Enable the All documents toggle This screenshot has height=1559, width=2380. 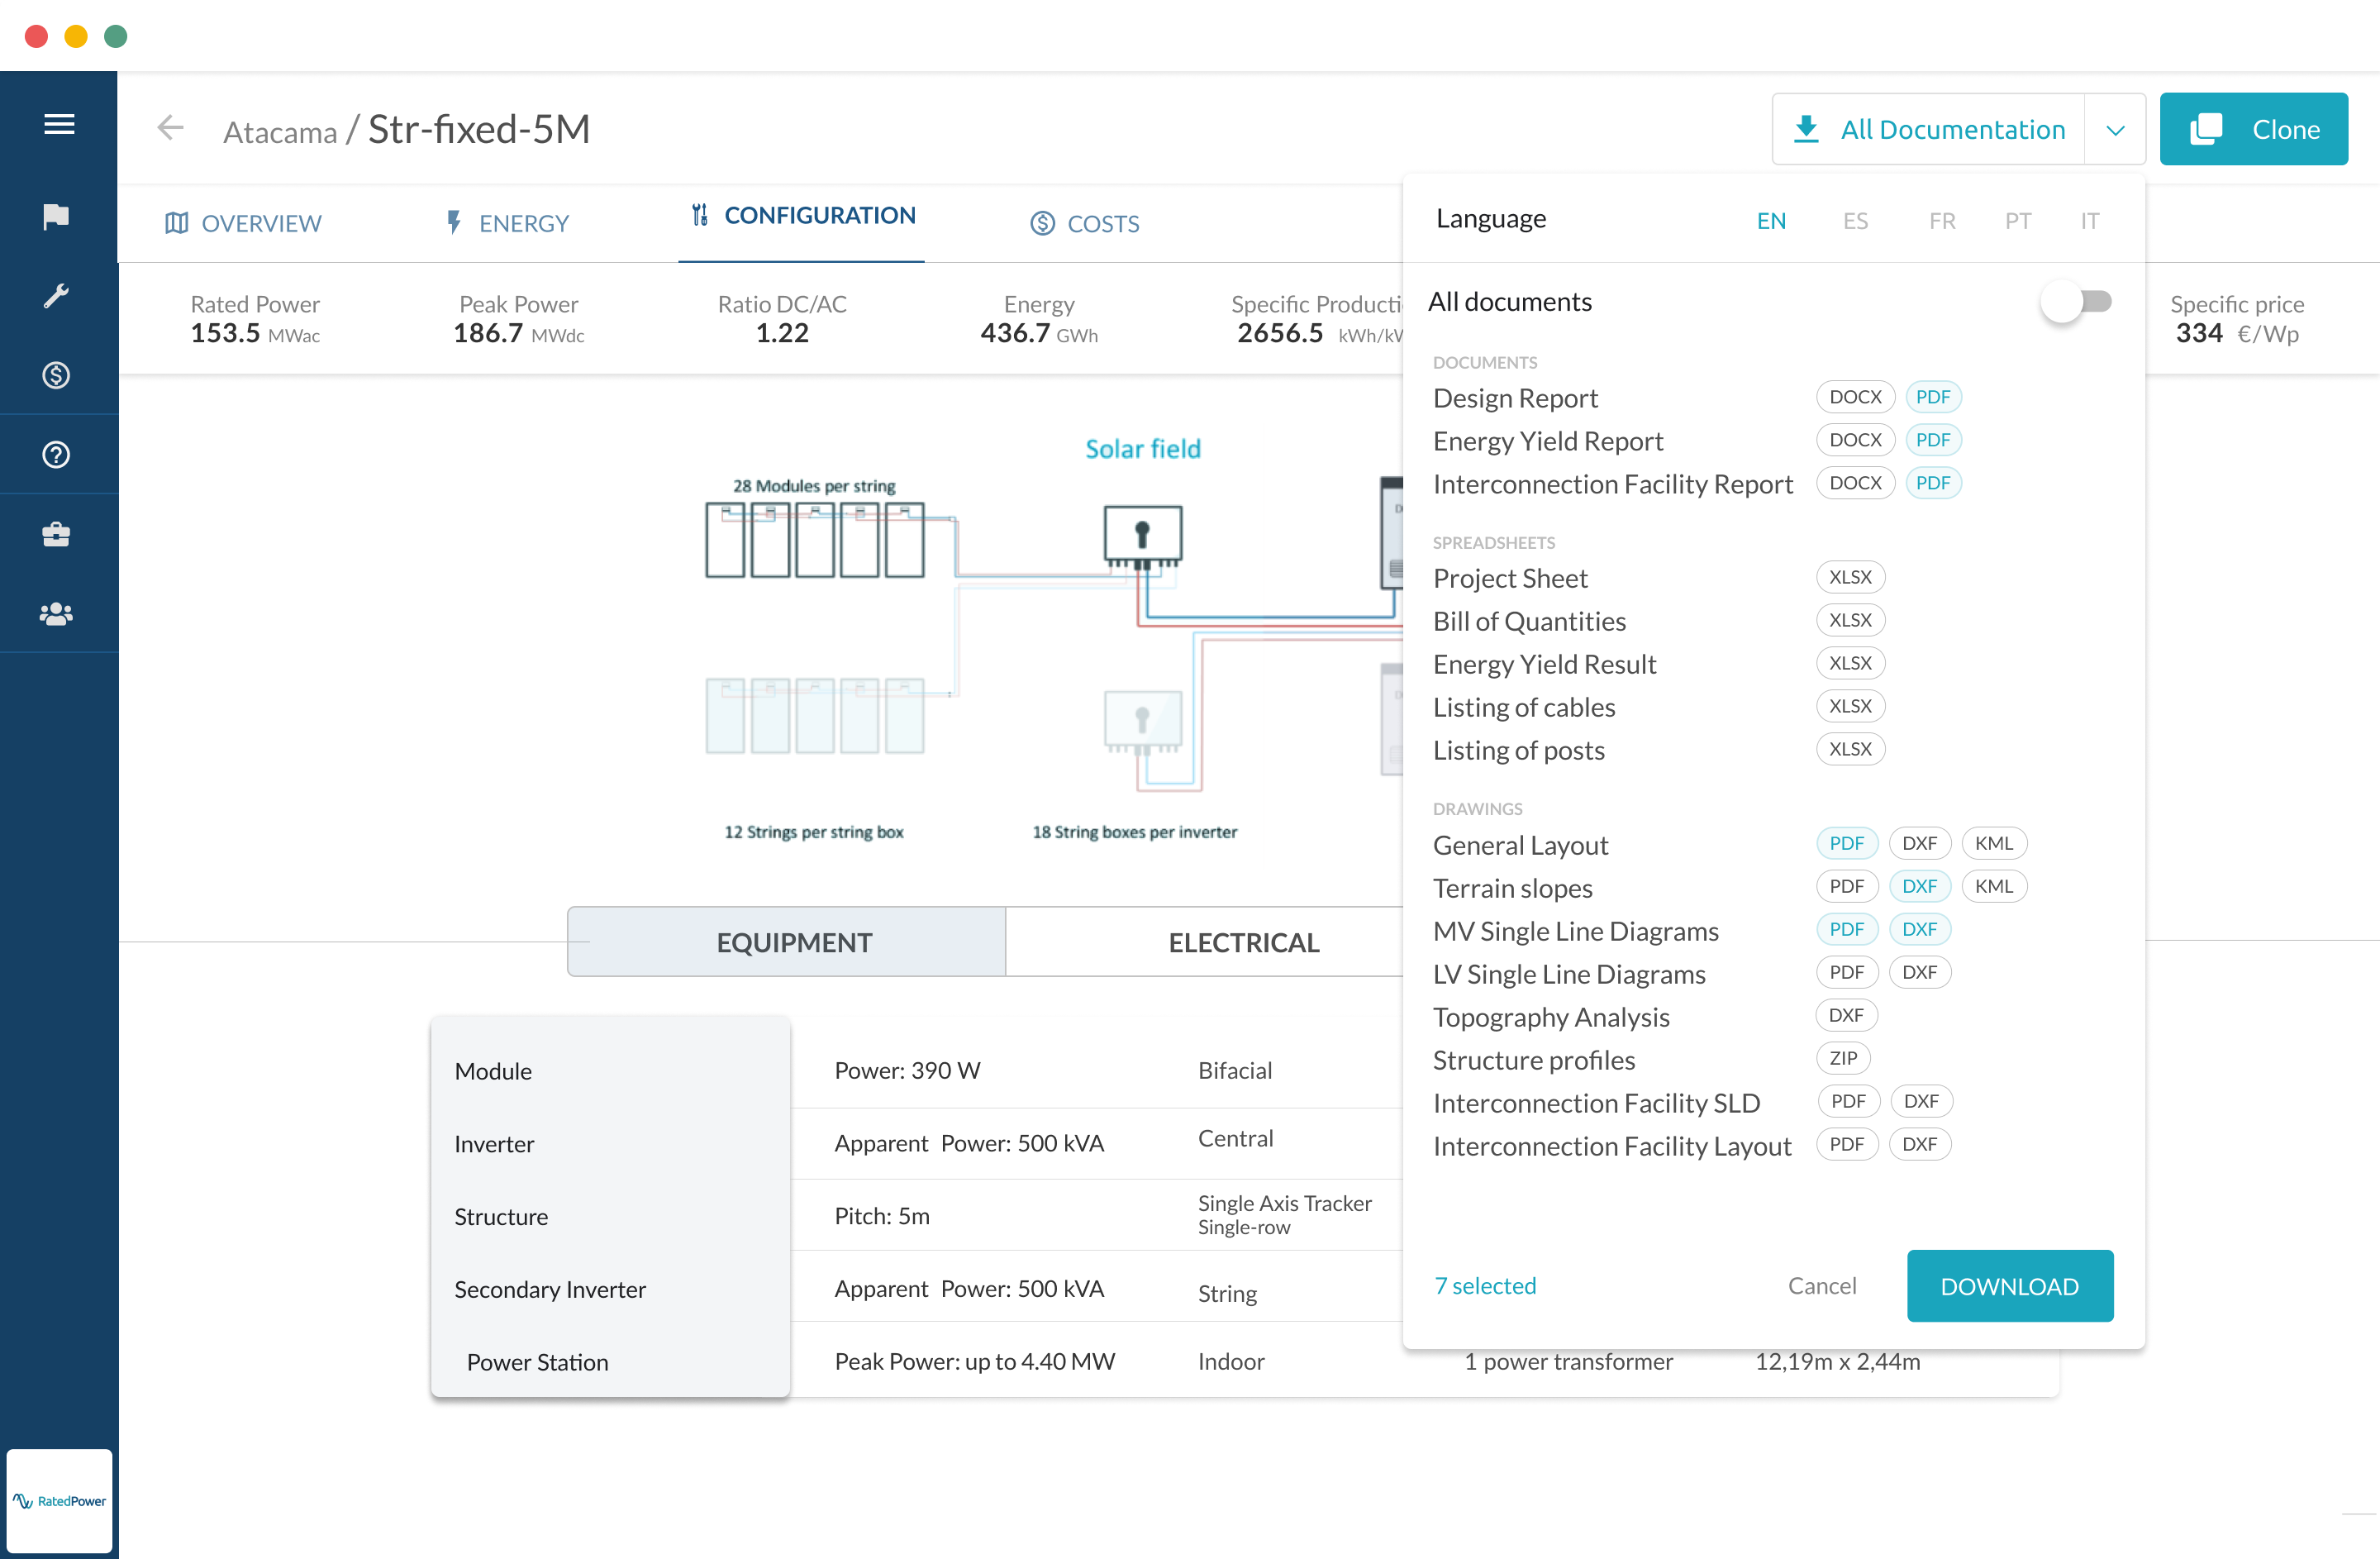click(2077, 301)
